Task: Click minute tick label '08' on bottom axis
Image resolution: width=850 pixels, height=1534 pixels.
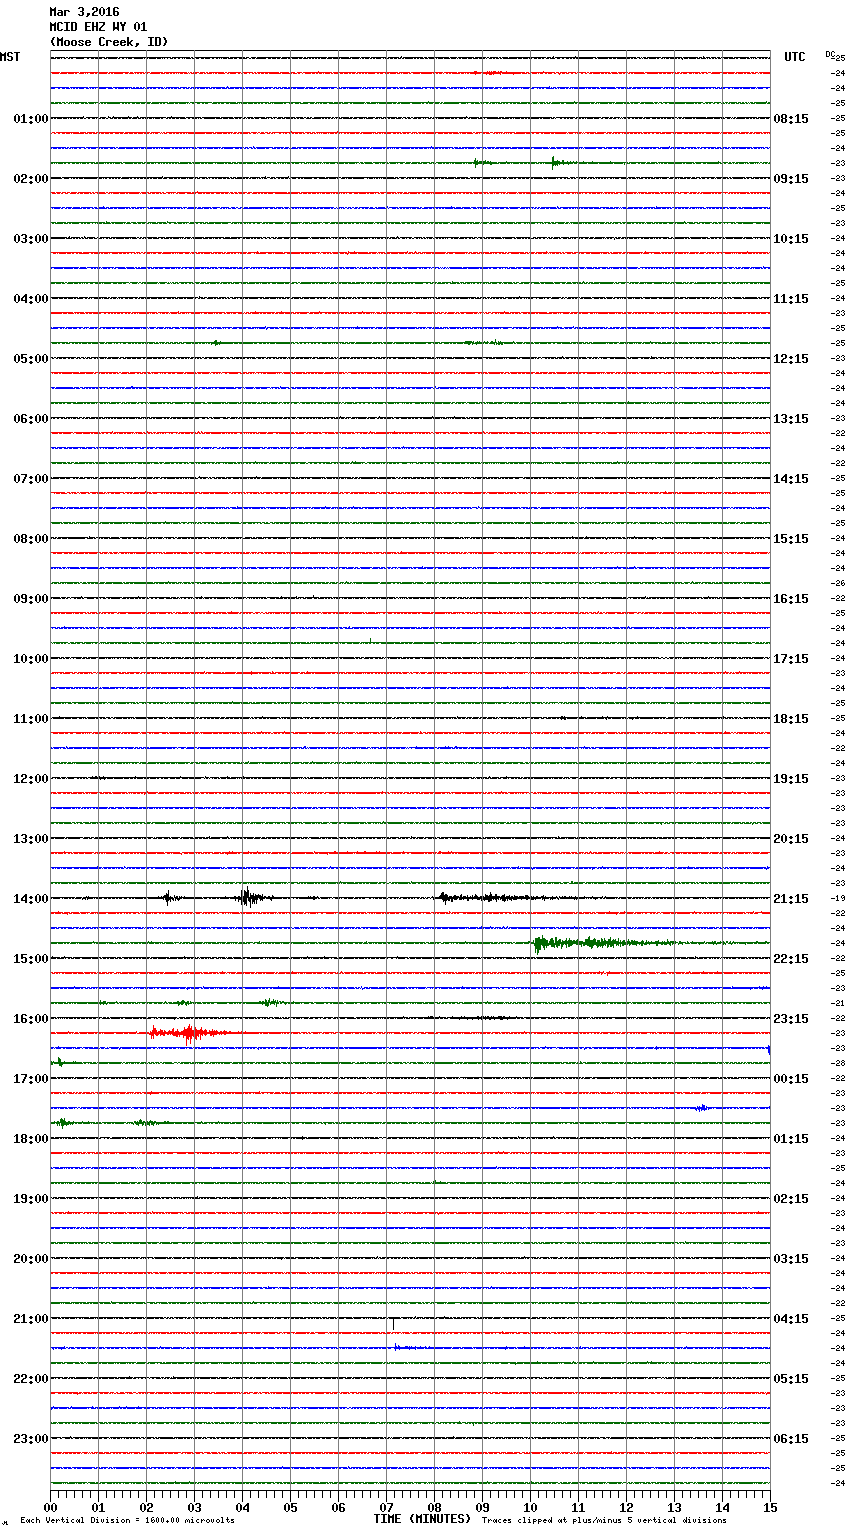Action: (434, 1507)
